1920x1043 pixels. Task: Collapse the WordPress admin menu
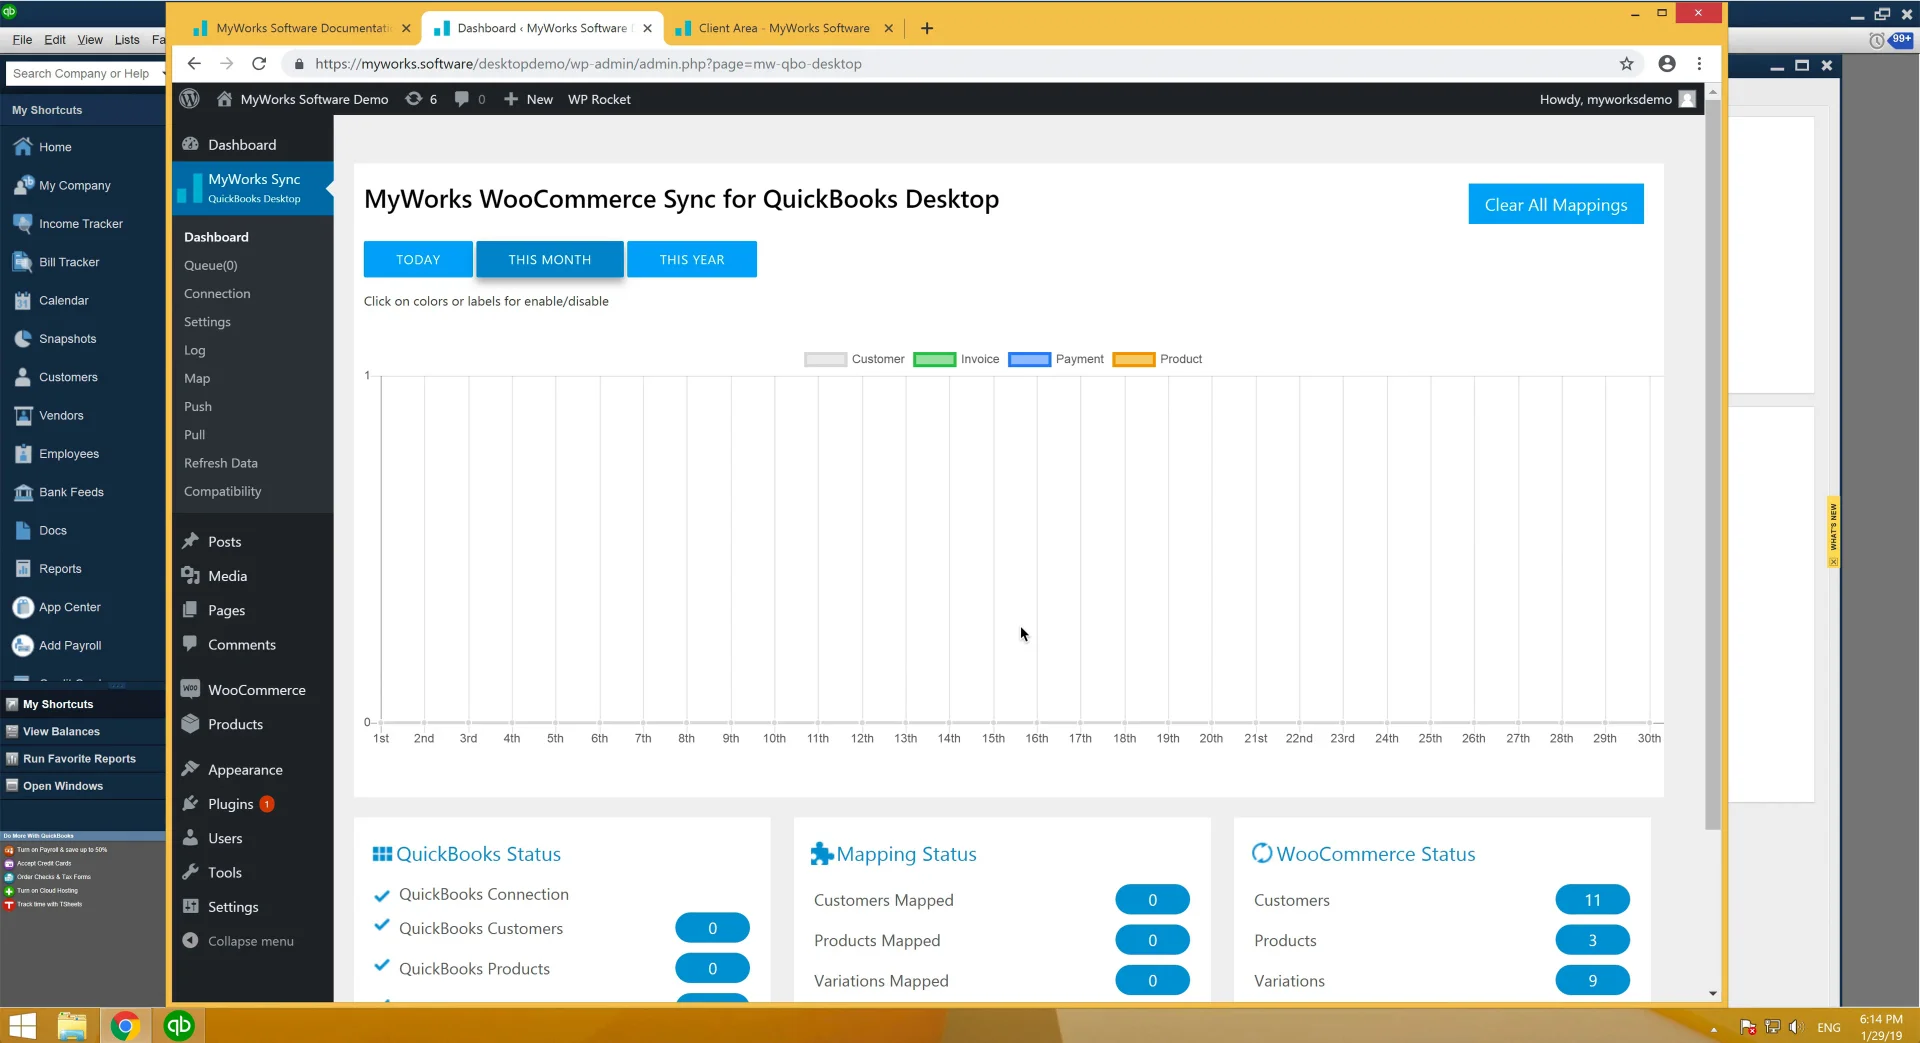coord(239,941)
